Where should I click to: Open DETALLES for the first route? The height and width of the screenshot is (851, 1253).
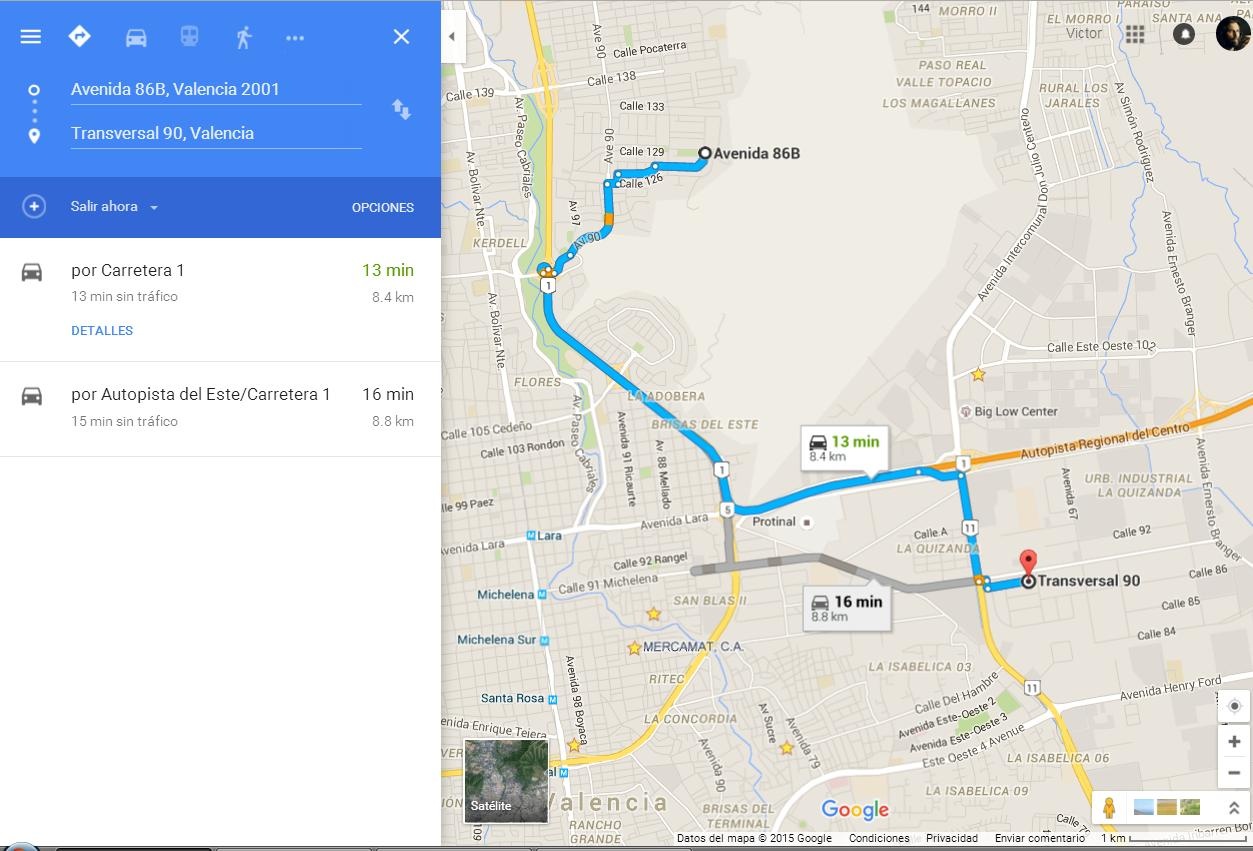coord(102,331)
